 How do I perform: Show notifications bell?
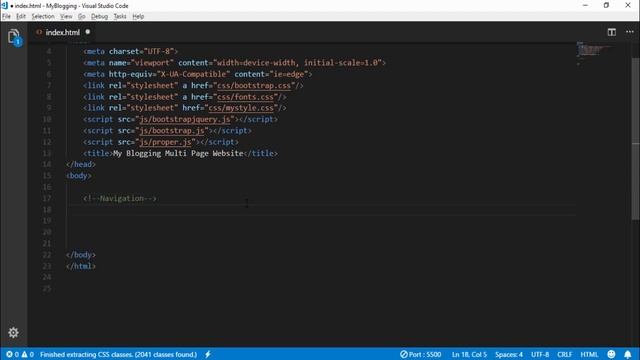pyautogui.click(x=628, y=354)
